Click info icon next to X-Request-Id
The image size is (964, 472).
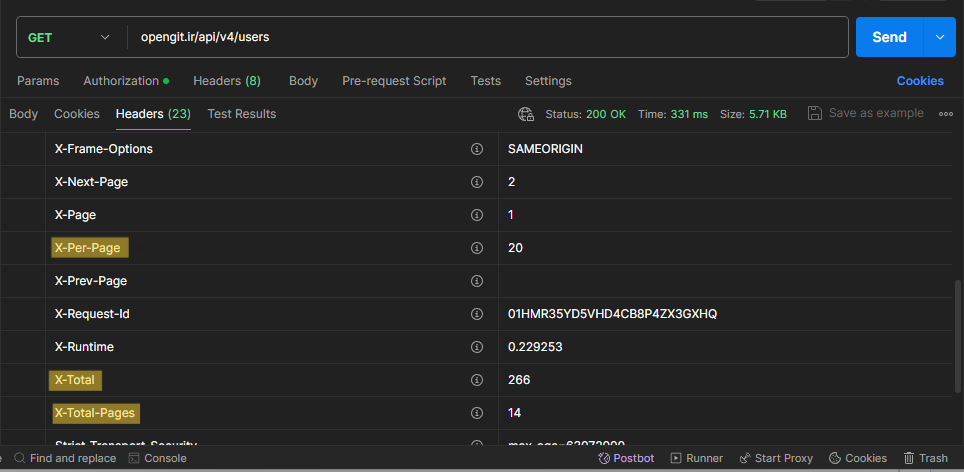(477, 314)
